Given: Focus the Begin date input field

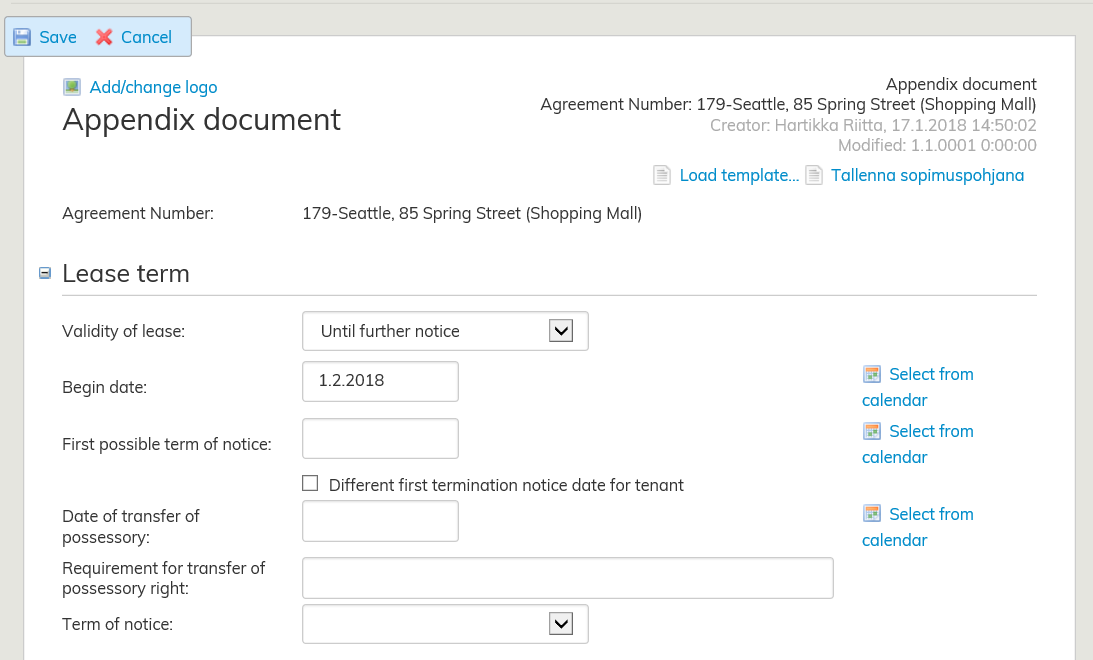Looking at the screenshot, I should pyautogui.click(x=380, y=381).
